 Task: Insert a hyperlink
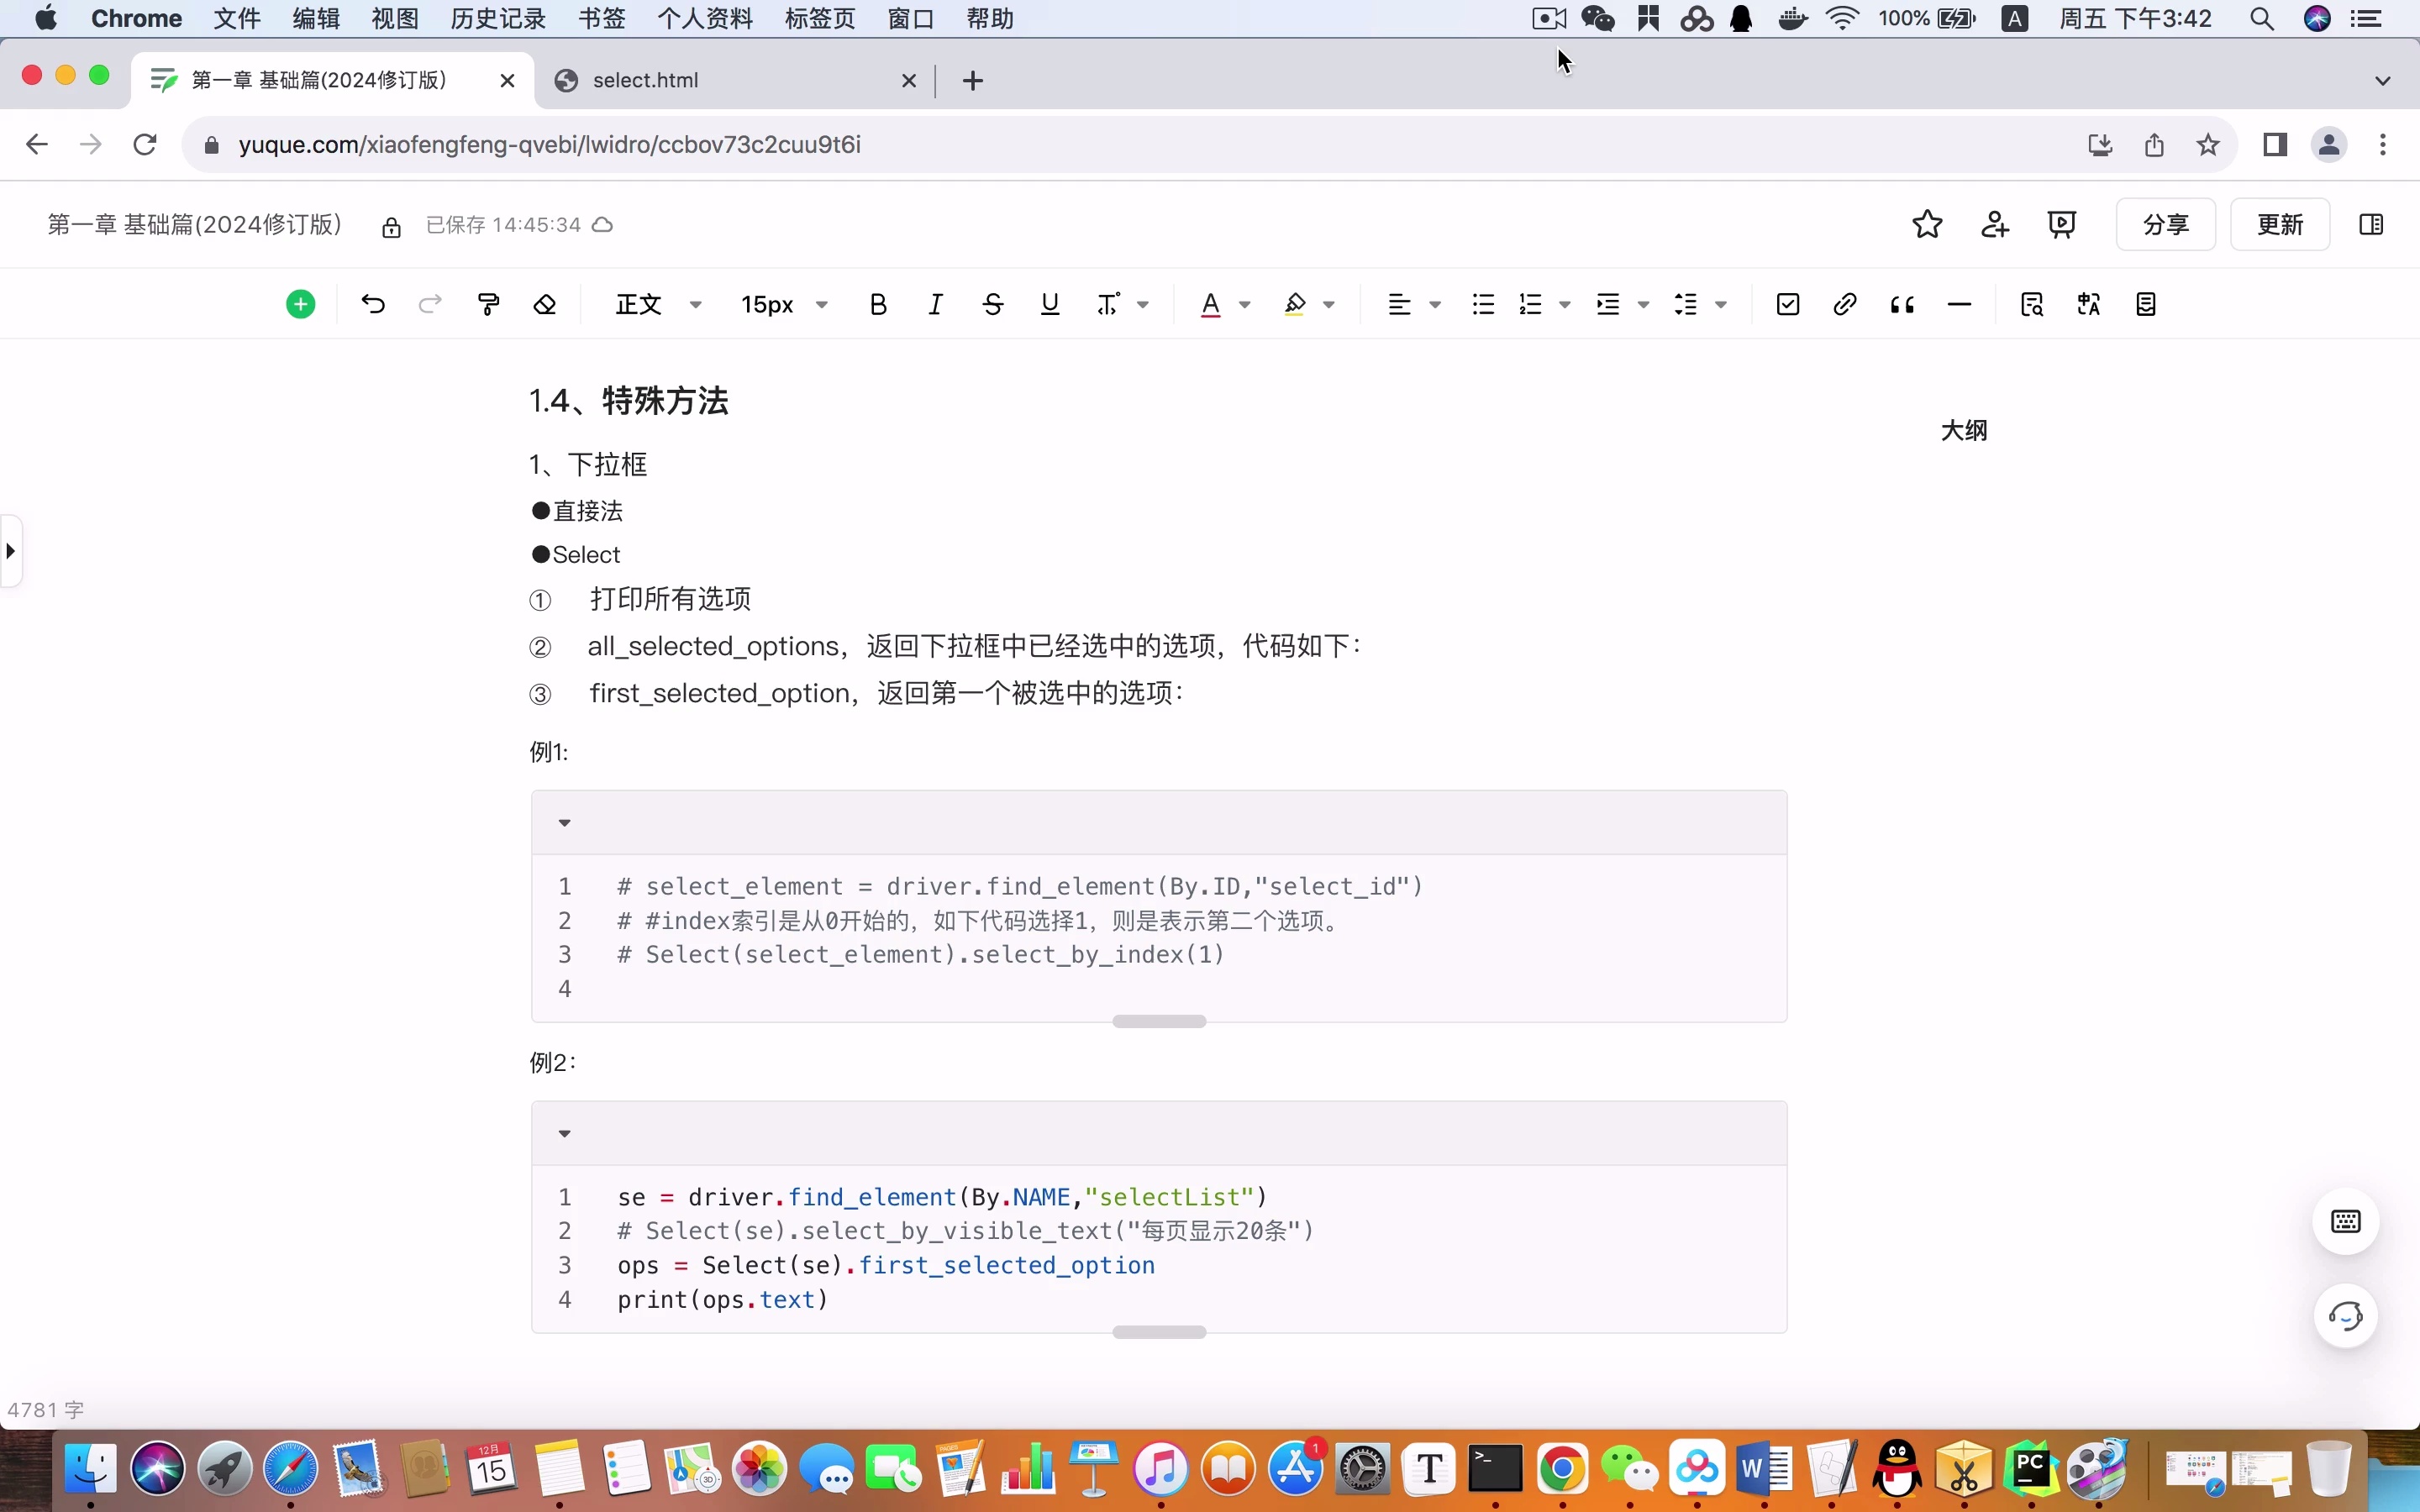point(1844,304)
